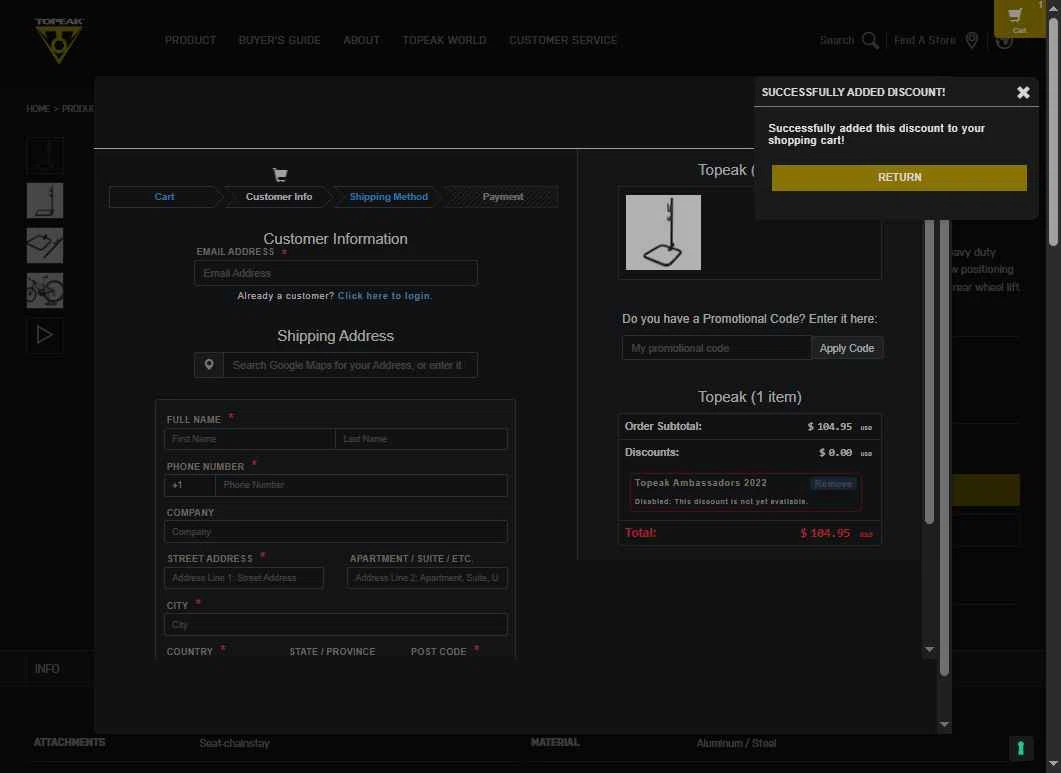1061x773 pixels.
Task: Click the Google Maps address search field
Action: 350,365
